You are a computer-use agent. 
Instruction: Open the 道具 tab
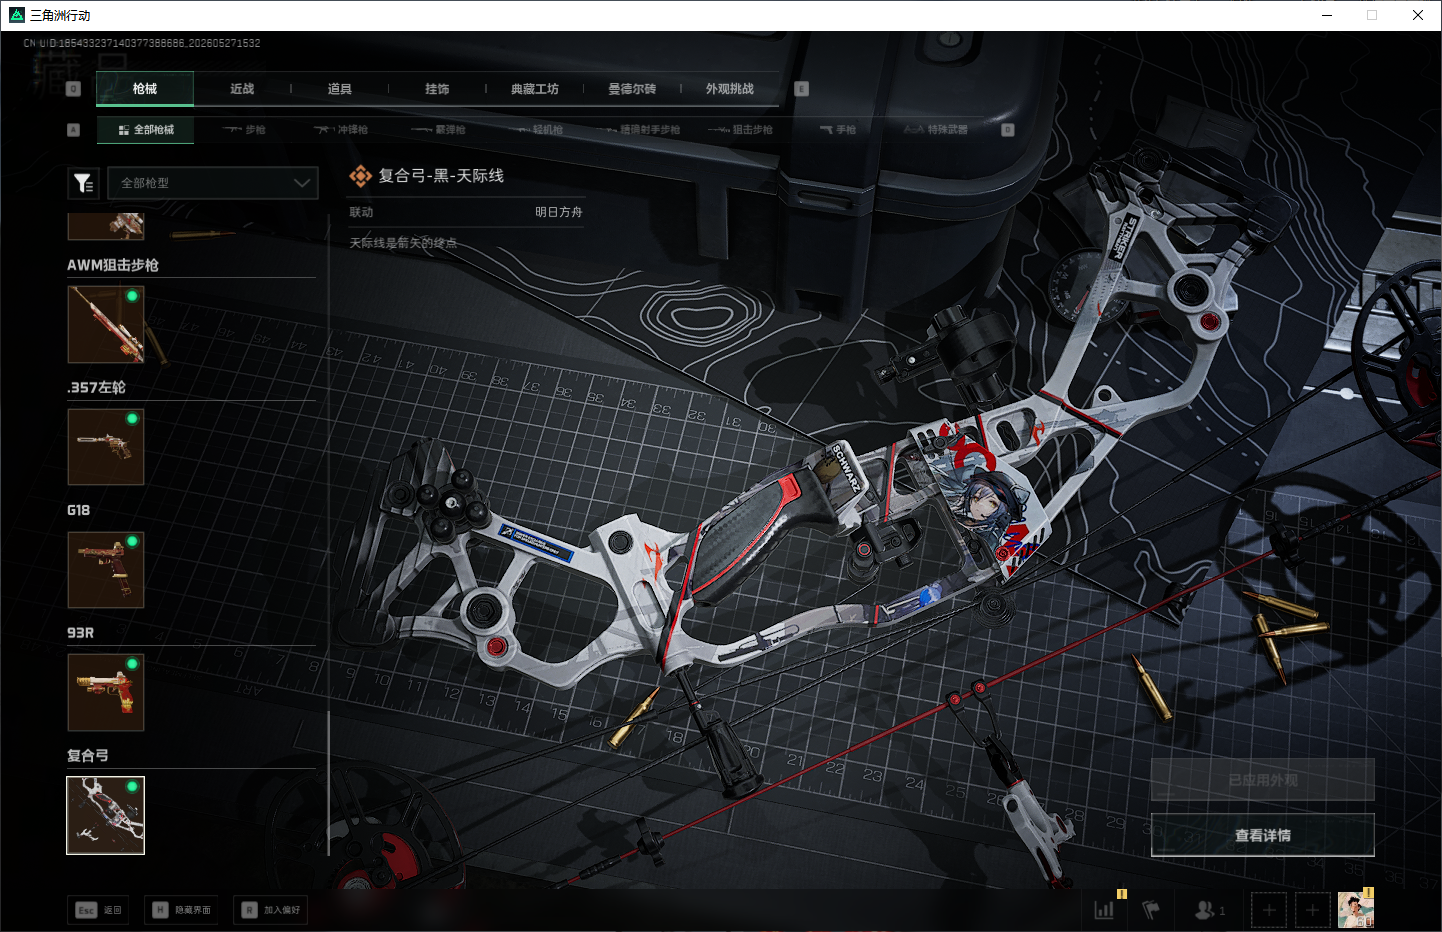[x=340, y=89]
